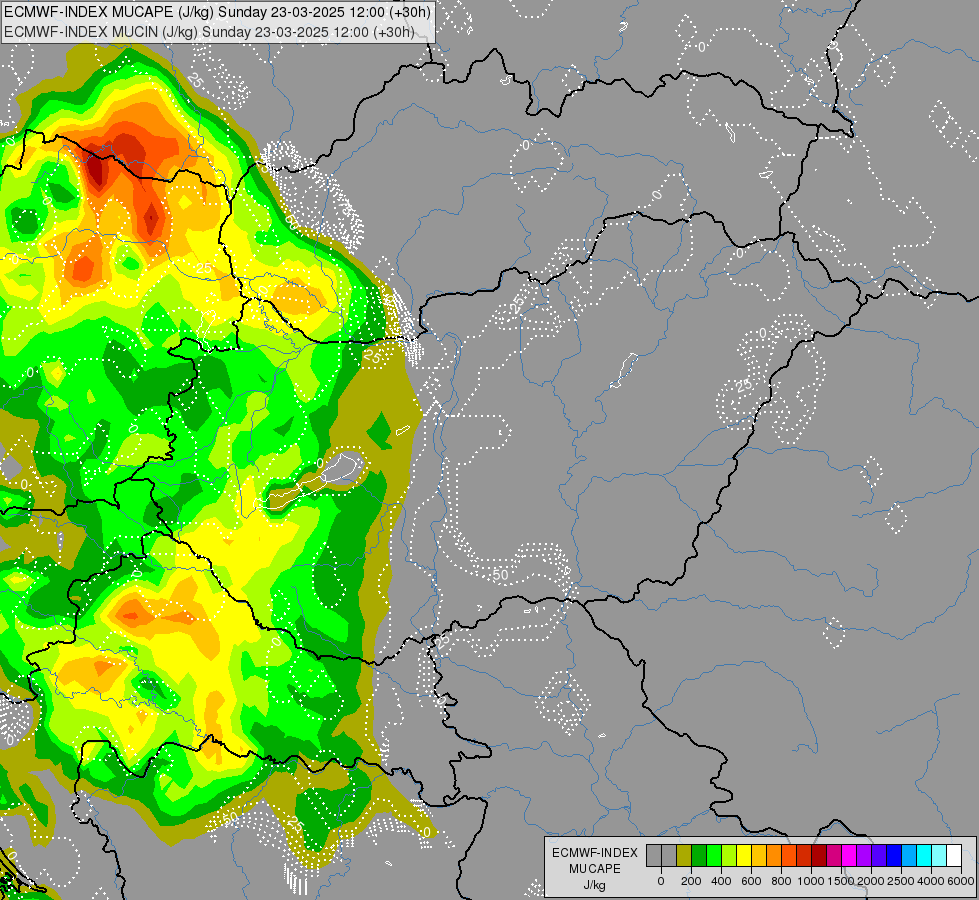979x900 pixels.
Task: Pick the leftmost gray legend swatch
Action: click(x=654, y=855)
